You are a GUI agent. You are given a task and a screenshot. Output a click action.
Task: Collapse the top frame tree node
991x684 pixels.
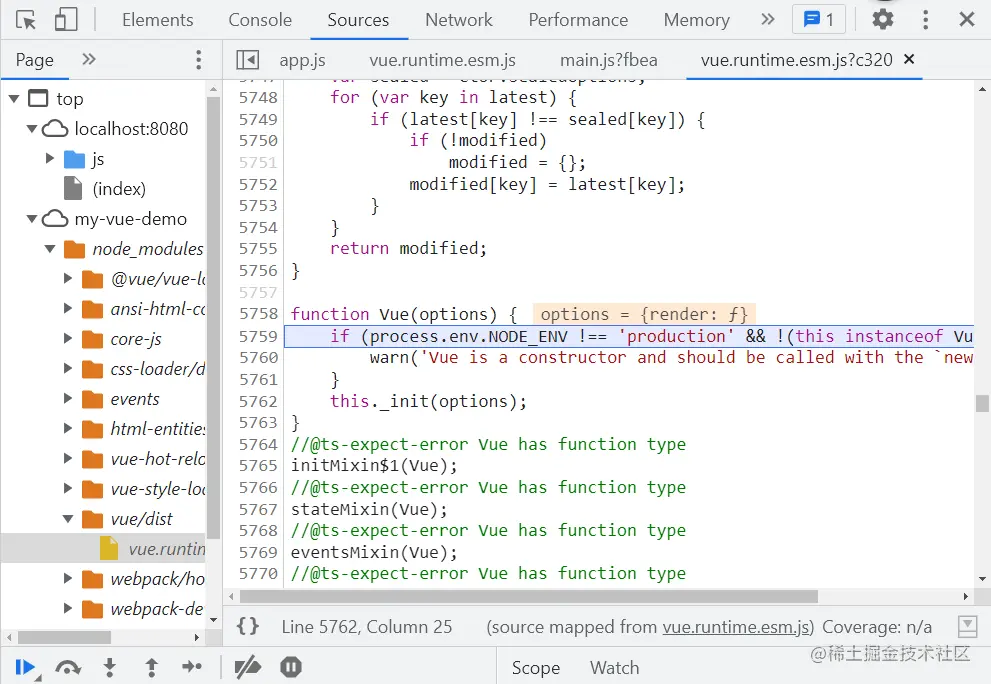pos(14,99)
